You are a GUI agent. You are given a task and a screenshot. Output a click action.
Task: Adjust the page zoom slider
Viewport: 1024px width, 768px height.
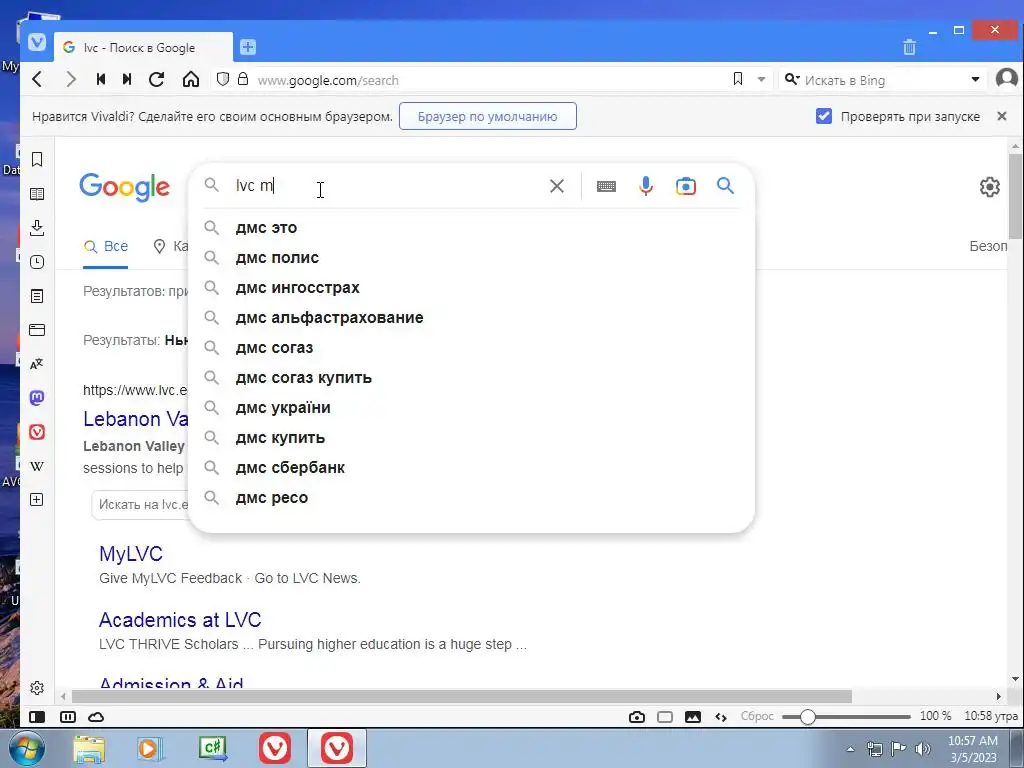(x=846, y=717)
